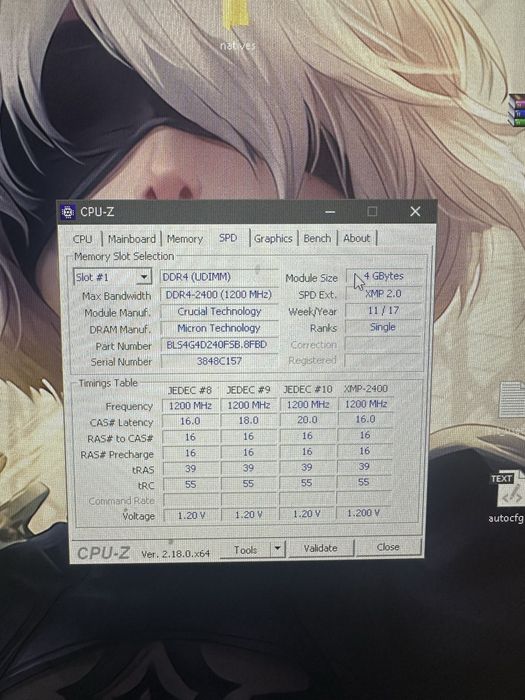Viewport: 525px width, 700px height.
Task: Switch to the Mainboard tab
Action: tap(132, 239)
